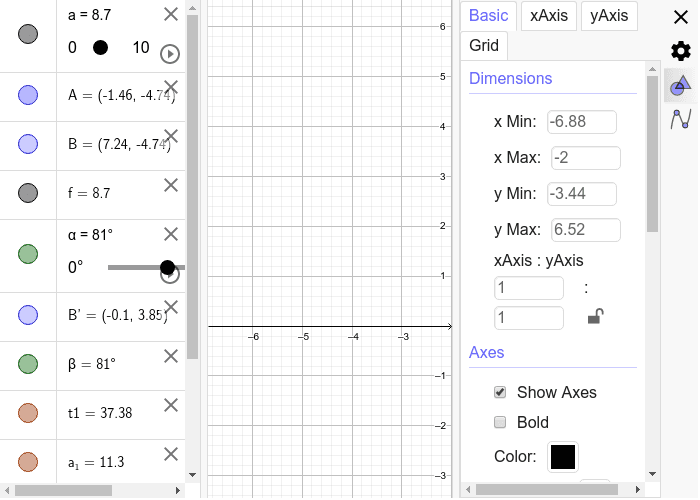
Task: Check the Bold axes option
Action: pos(501,422)
